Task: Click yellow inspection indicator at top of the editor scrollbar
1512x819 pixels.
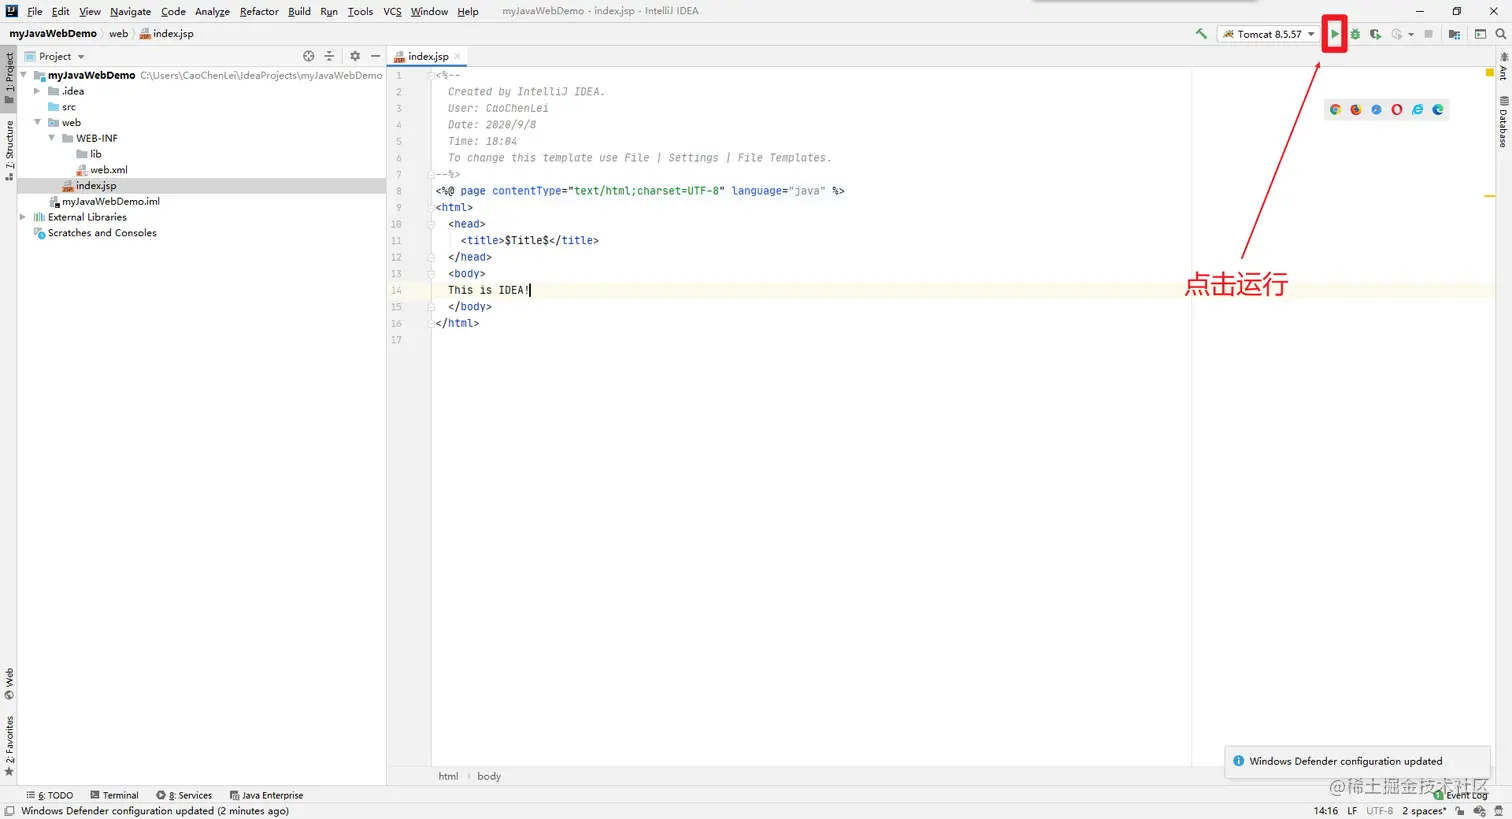Action: tap(1490, 73)
